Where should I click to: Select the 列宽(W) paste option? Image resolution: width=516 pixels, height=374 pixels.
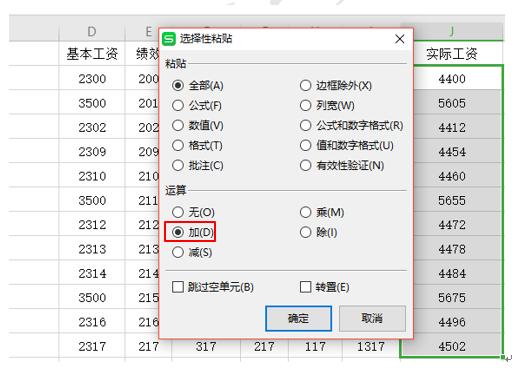(x=327, y=106)
